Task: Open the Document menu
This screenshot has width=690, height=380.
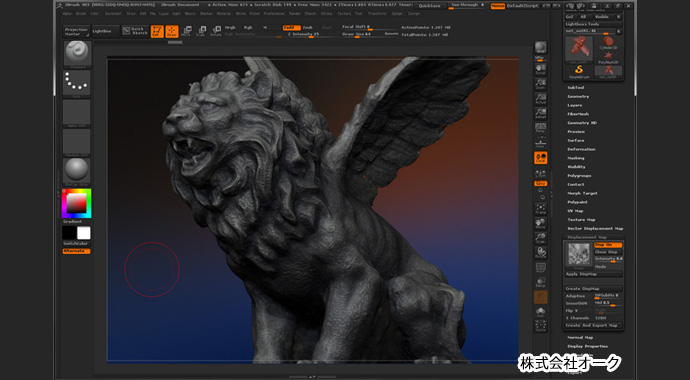Action: [113, 14]
